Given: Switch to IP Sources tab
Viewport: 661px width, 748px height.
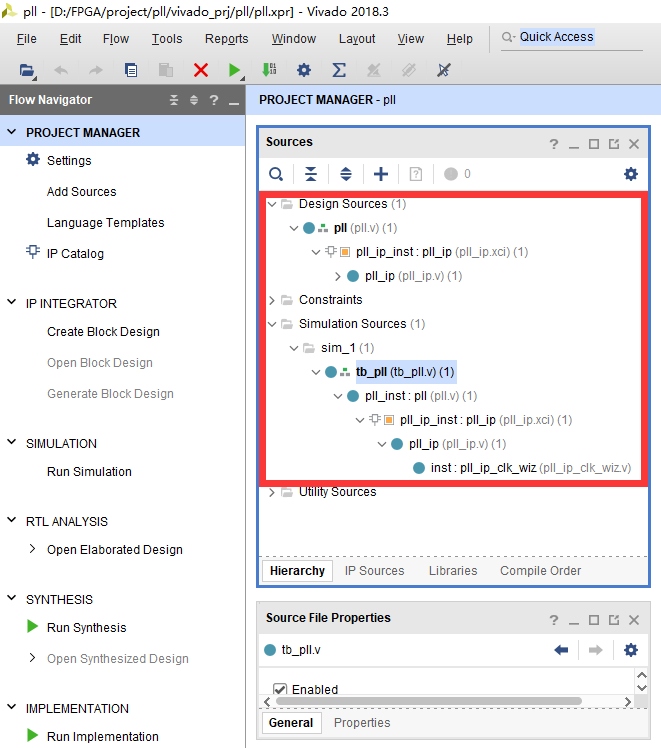Looking at the screenshot, I should pyautogui.click(x=374, y=571).
